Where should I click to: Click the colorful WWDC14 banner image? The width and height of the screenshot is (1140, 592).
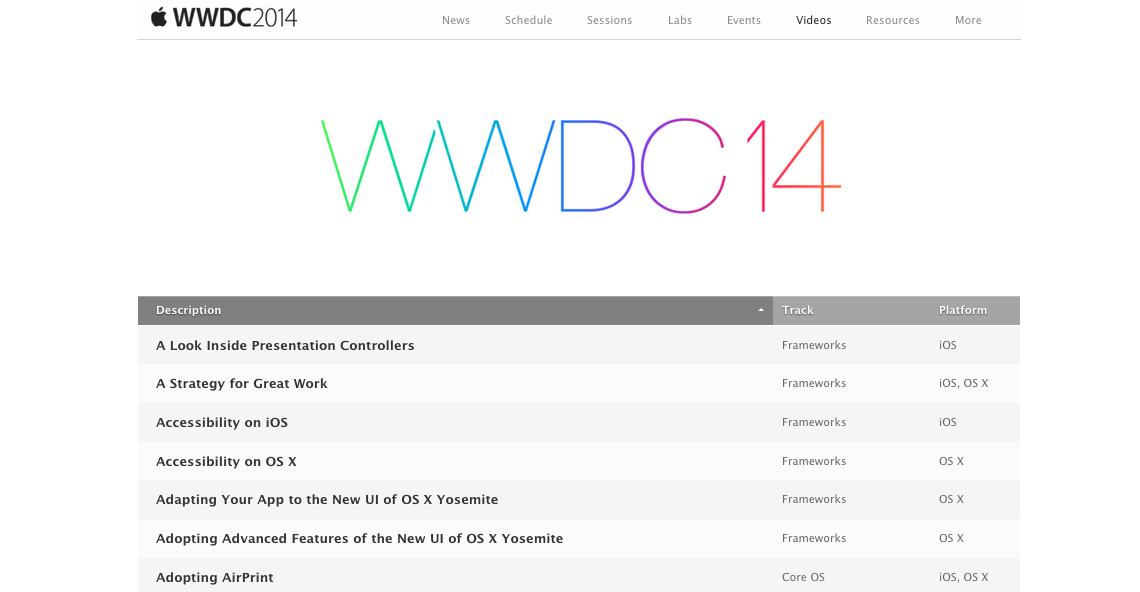click(581, 166)
